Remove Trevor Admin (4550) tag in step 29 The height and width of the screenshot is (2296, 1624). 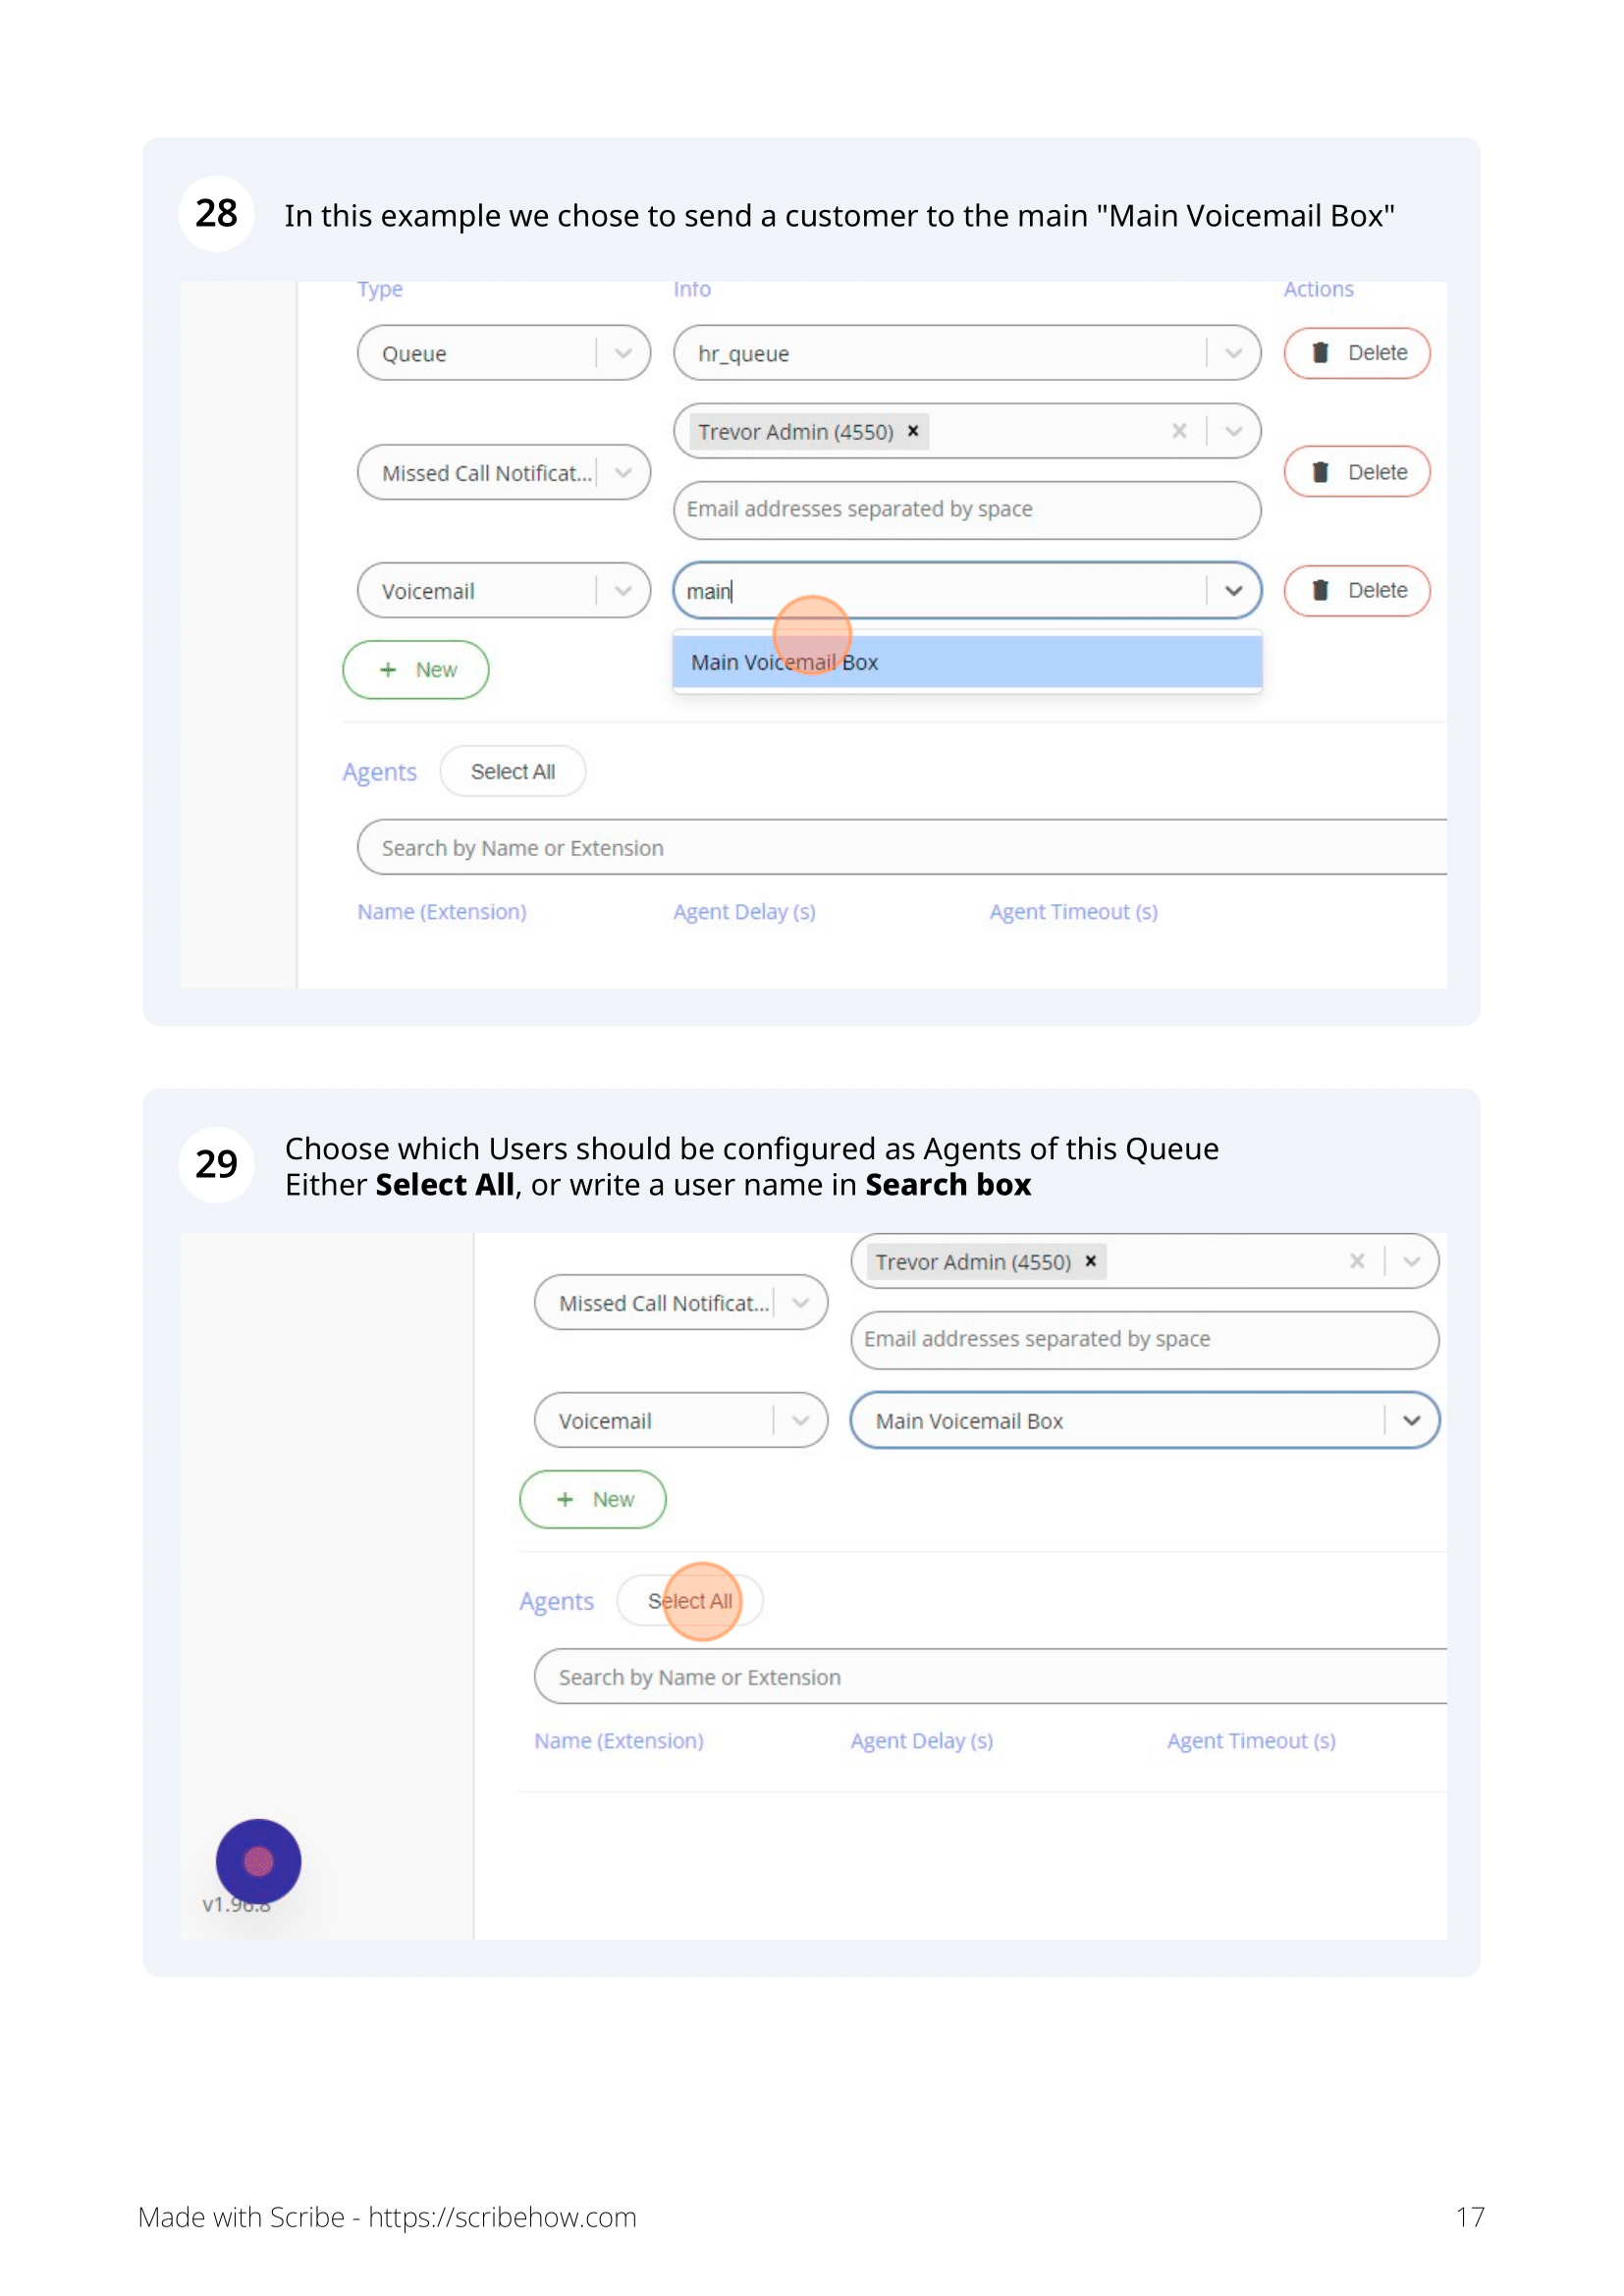(x=1091, y=1261)
